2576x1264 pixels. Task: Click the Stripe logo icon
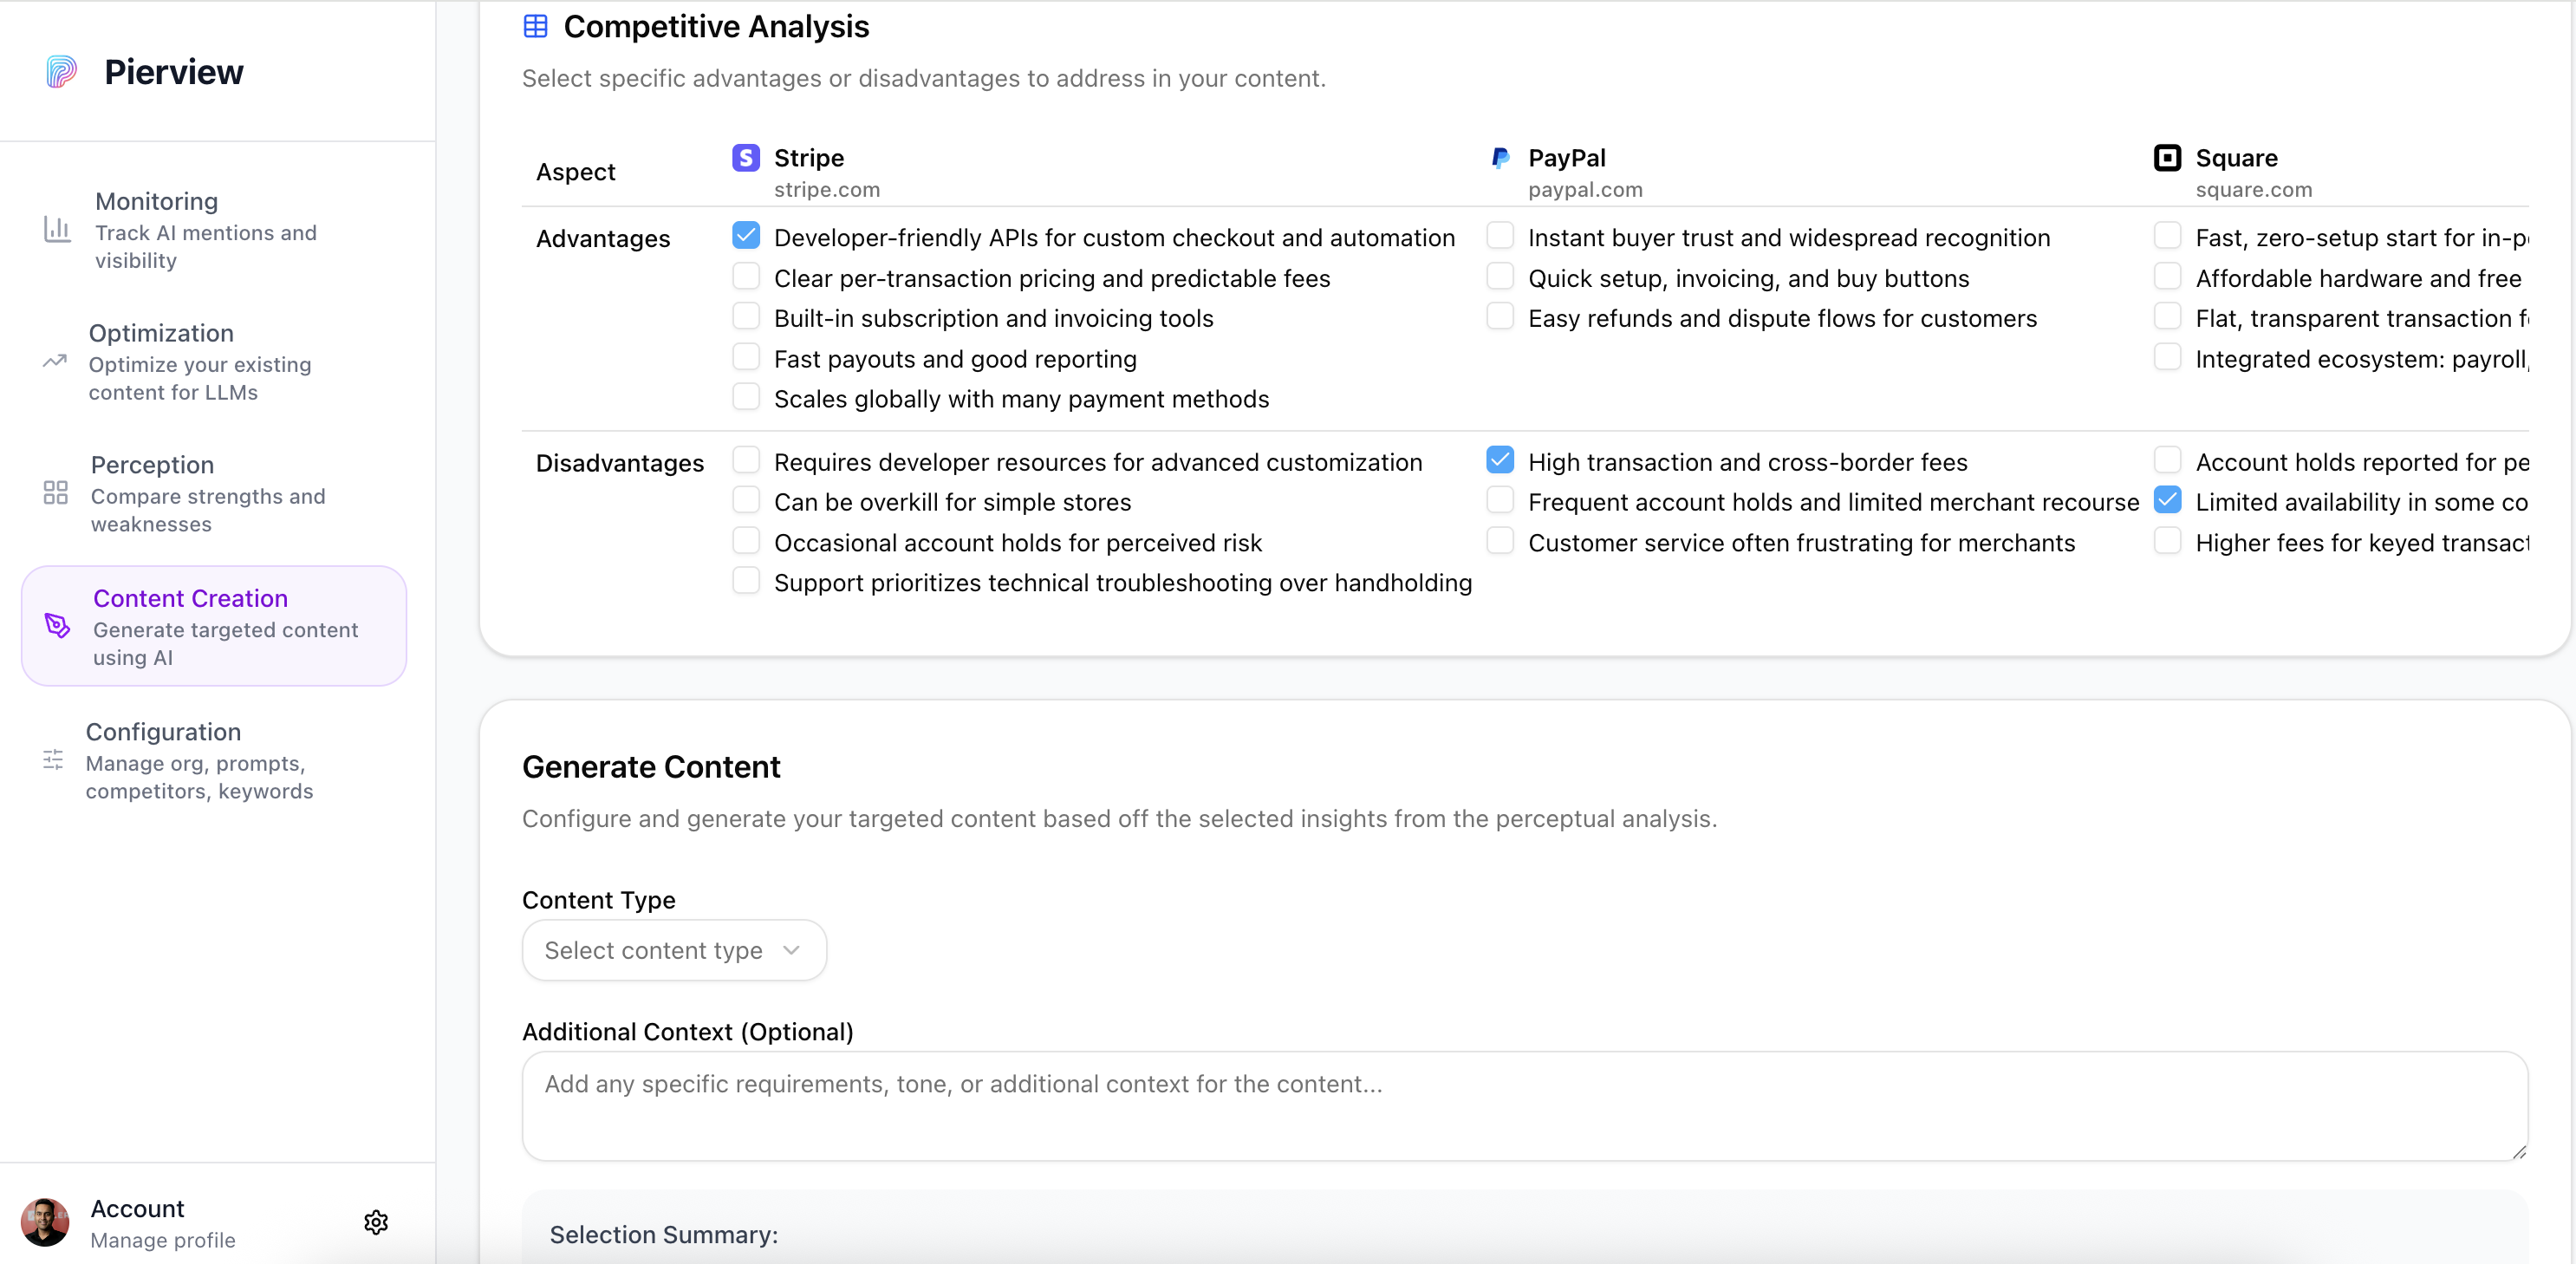[746, 158]
